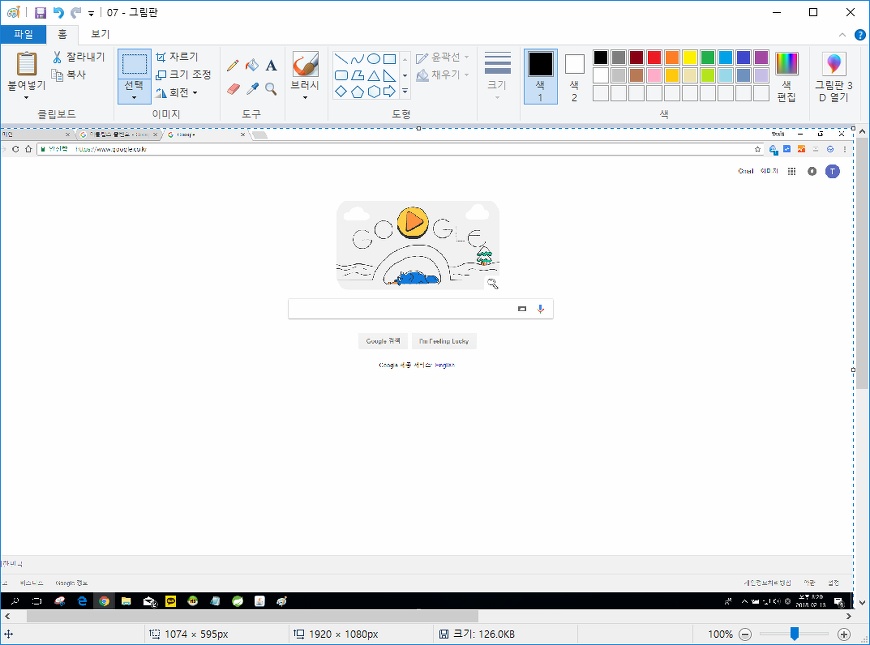Open the Outline (윤곽선) dropdown
Screen dimensions: 870x645
click(x=443, y=57)
